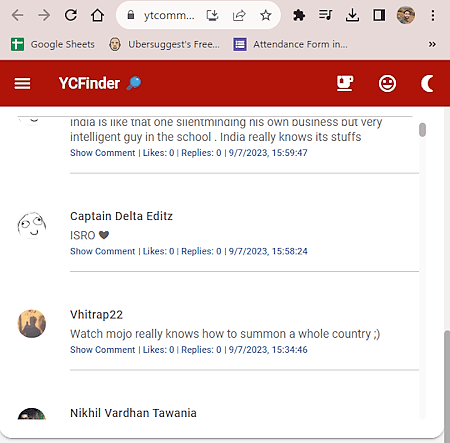Toggle the browser side panel

(379, 15)
